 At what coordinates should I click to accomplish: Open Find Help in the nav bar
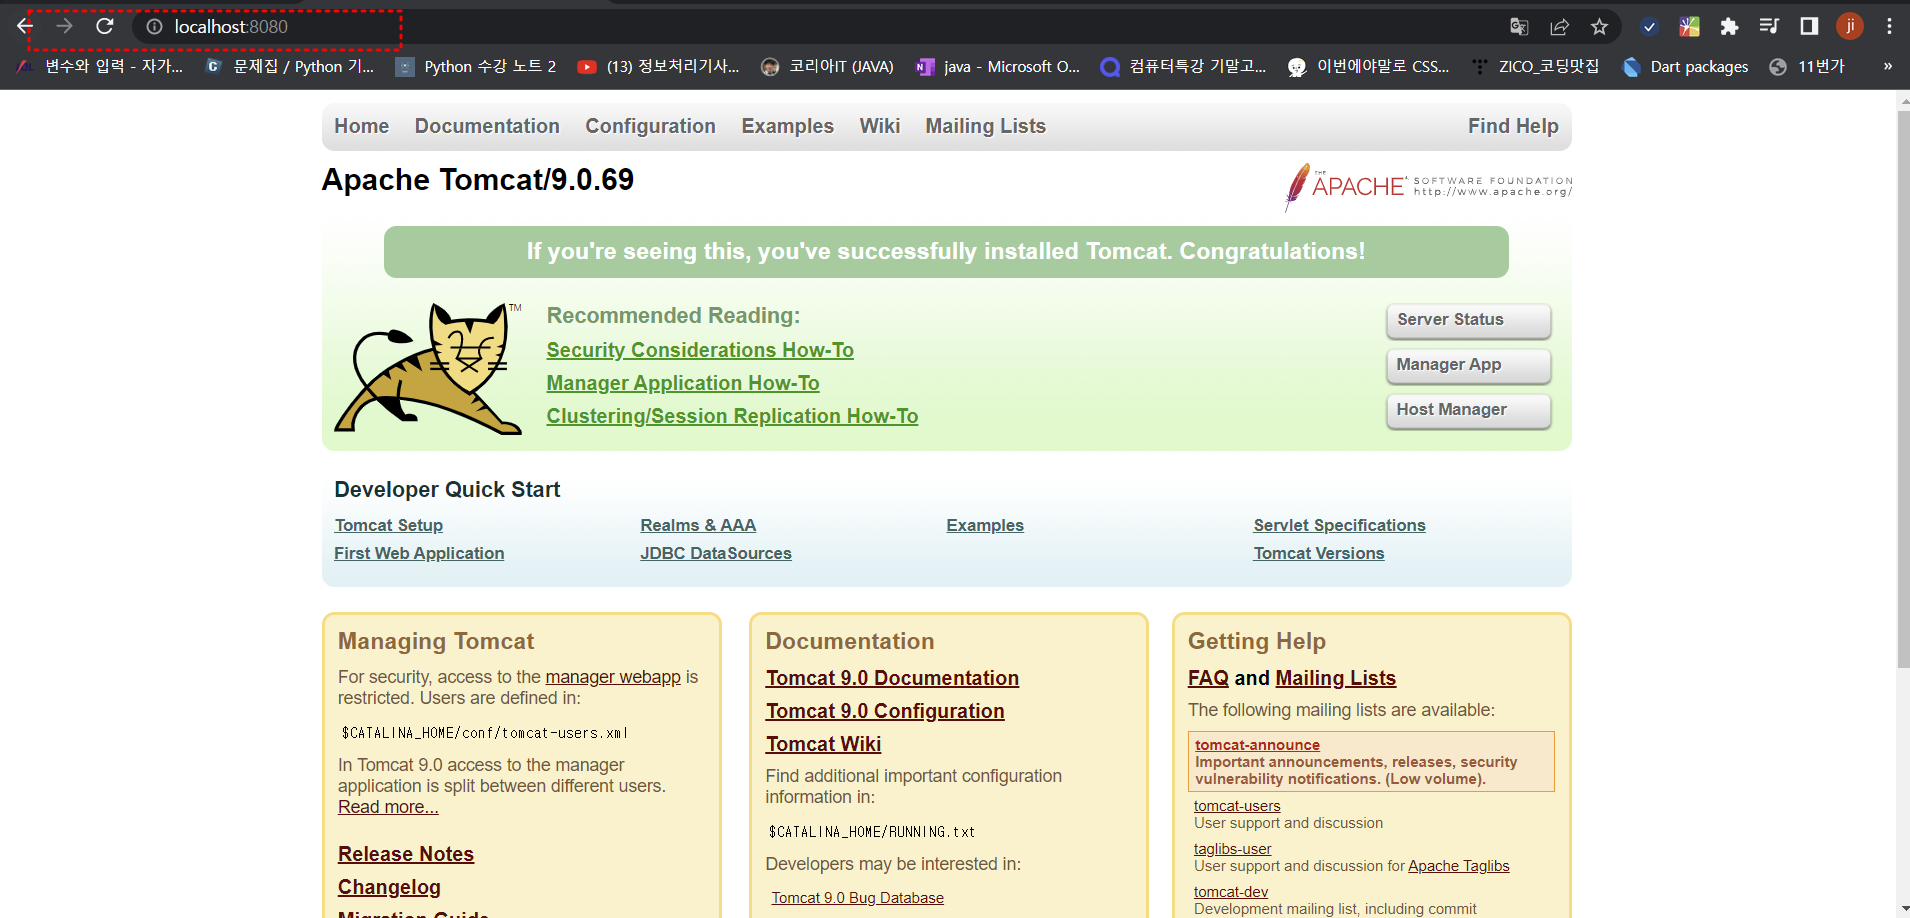click(1513, 126)
